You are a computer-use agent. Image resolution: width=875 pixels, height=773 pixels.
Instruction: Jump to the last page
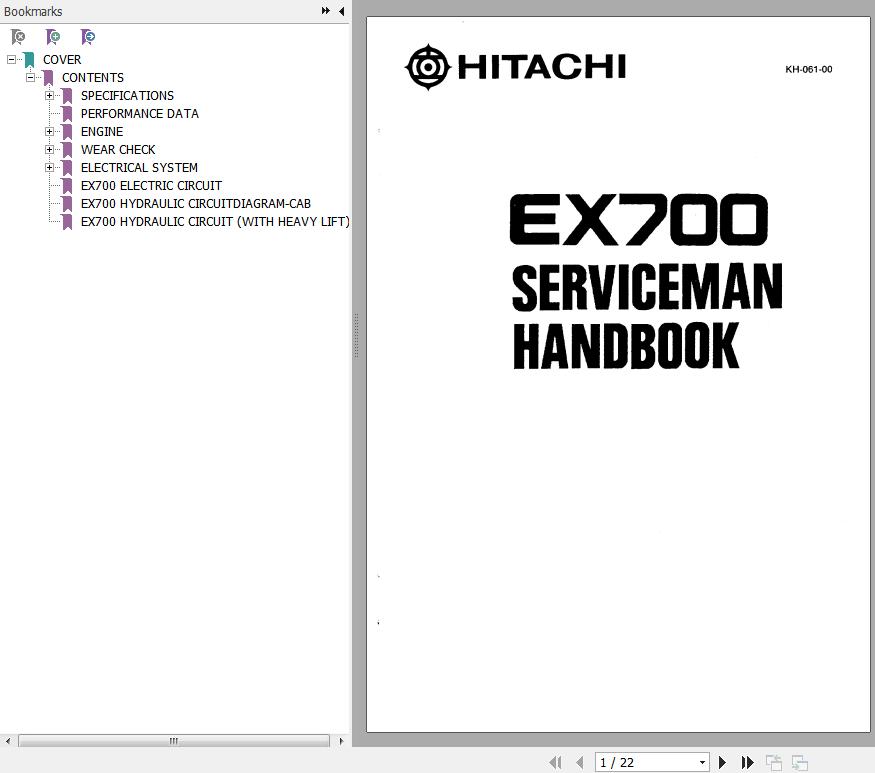click(x=748, y=762)
